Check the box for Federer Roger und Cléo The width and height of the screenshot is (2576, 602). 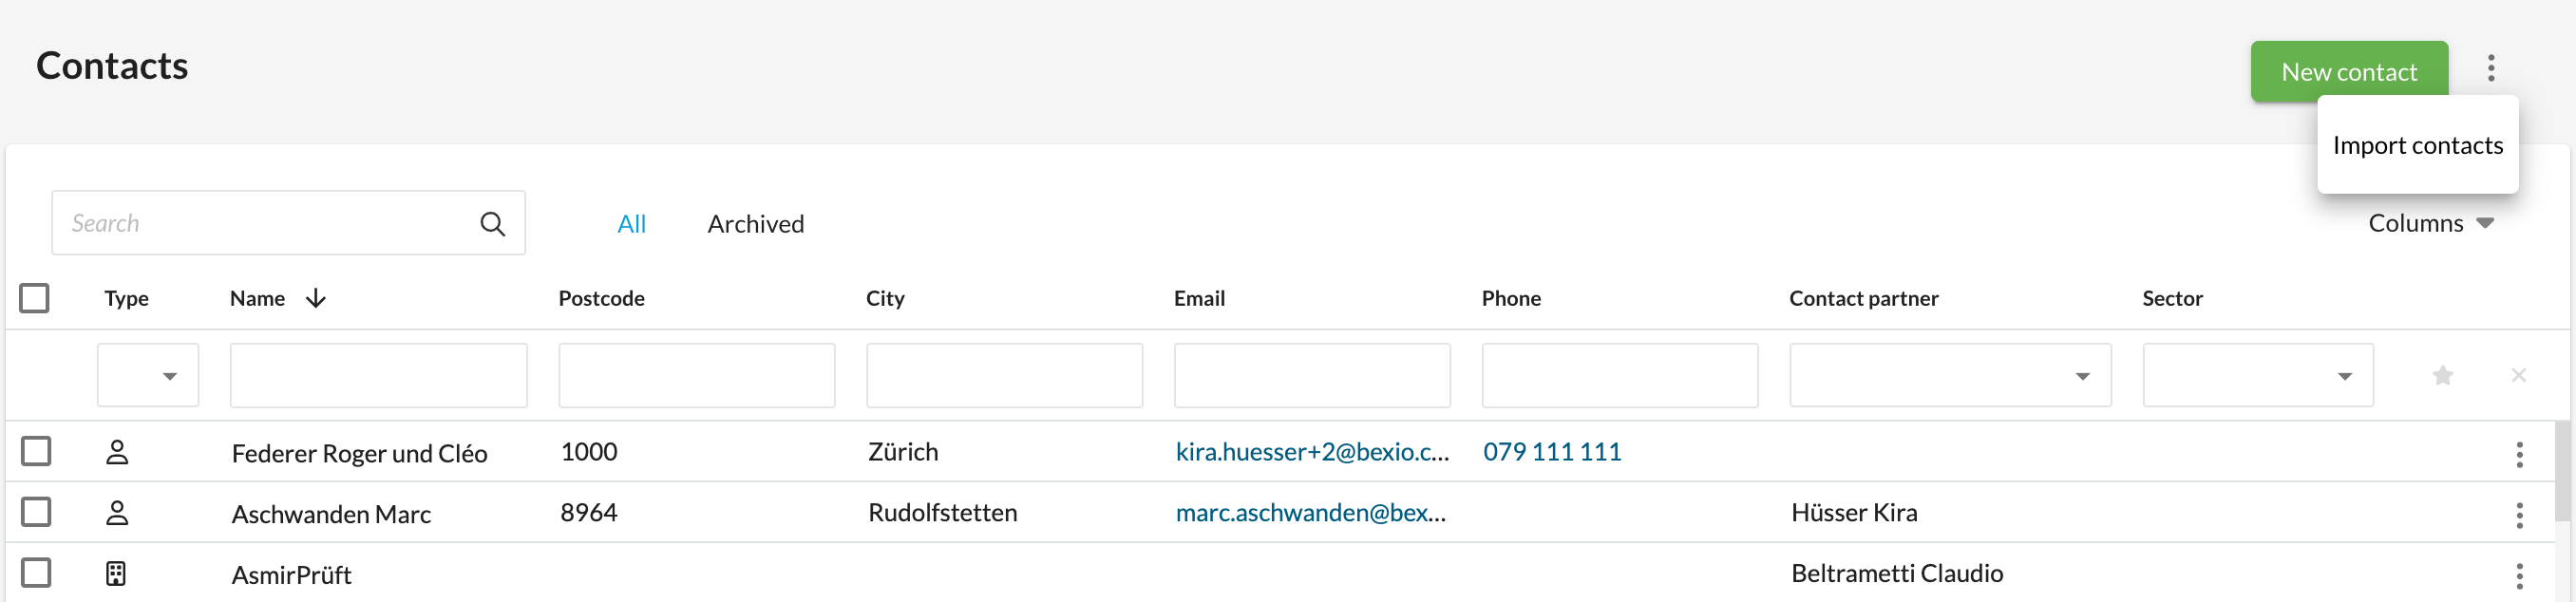[36, 451]
